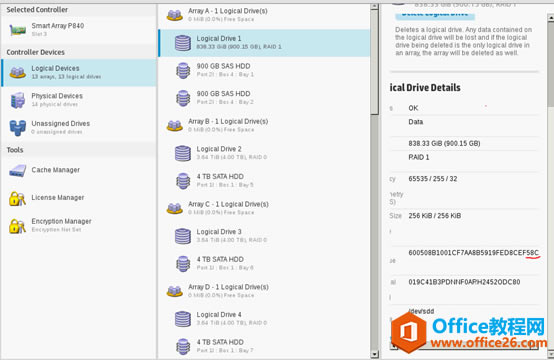Click the Array C icon
This screenshot has width=554, height=360.
175,208
